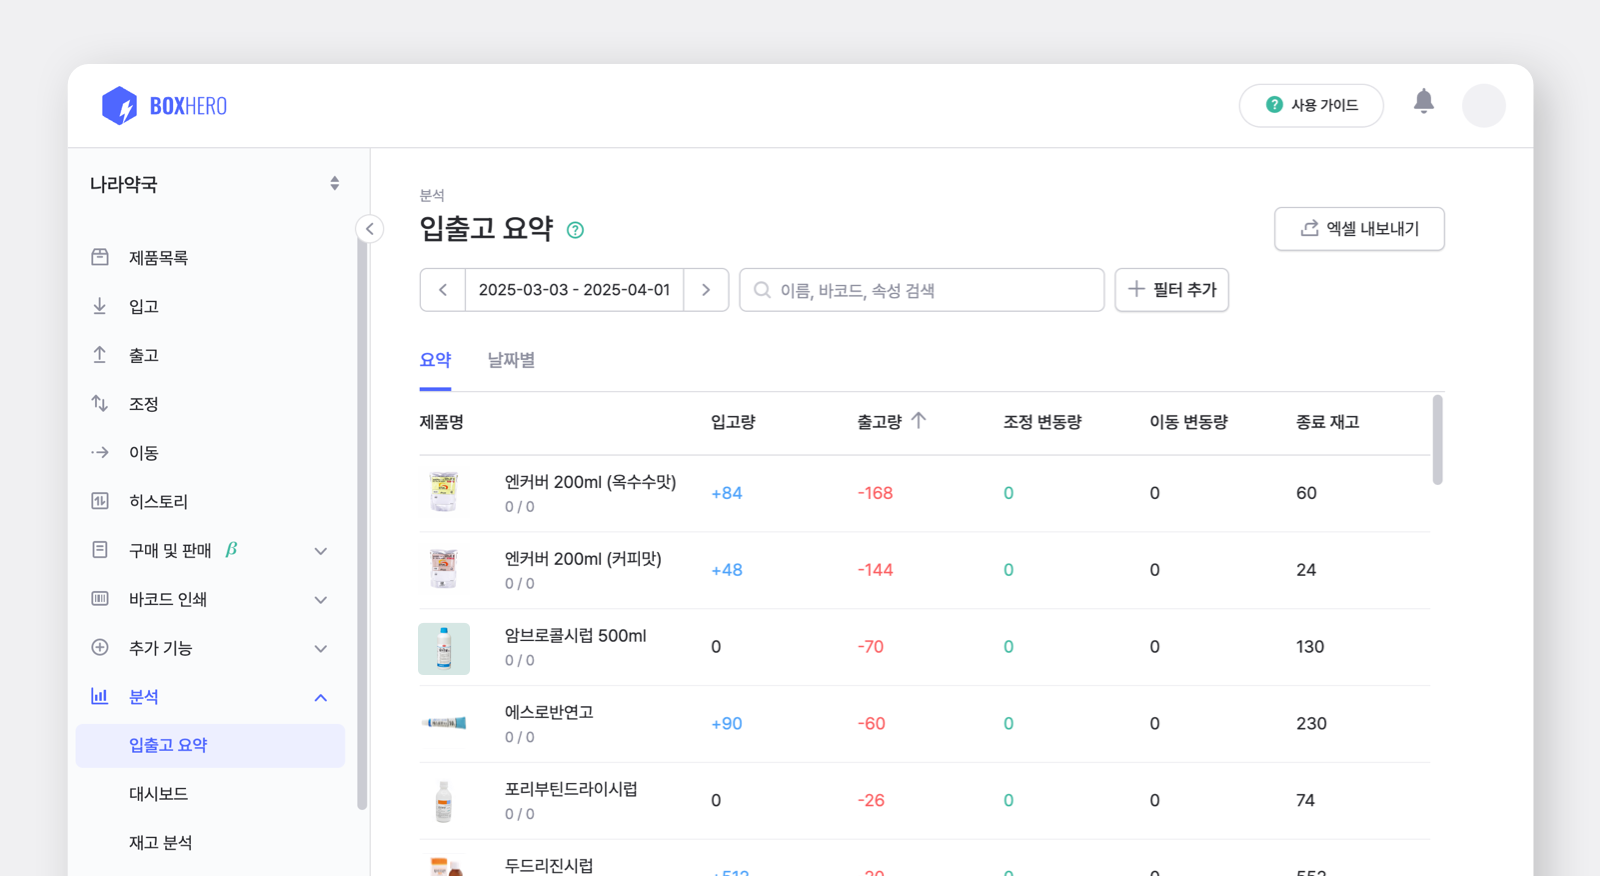
Task: Open 입출고 요약 in sidebar
Action: coord(210,745)
